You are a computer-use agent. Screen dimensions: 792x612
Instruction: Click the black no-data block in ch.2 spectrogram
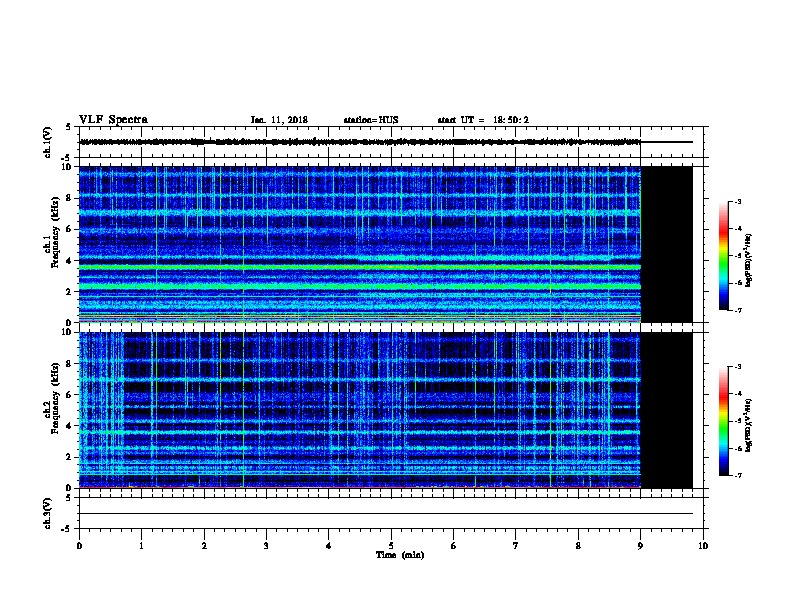667,410
